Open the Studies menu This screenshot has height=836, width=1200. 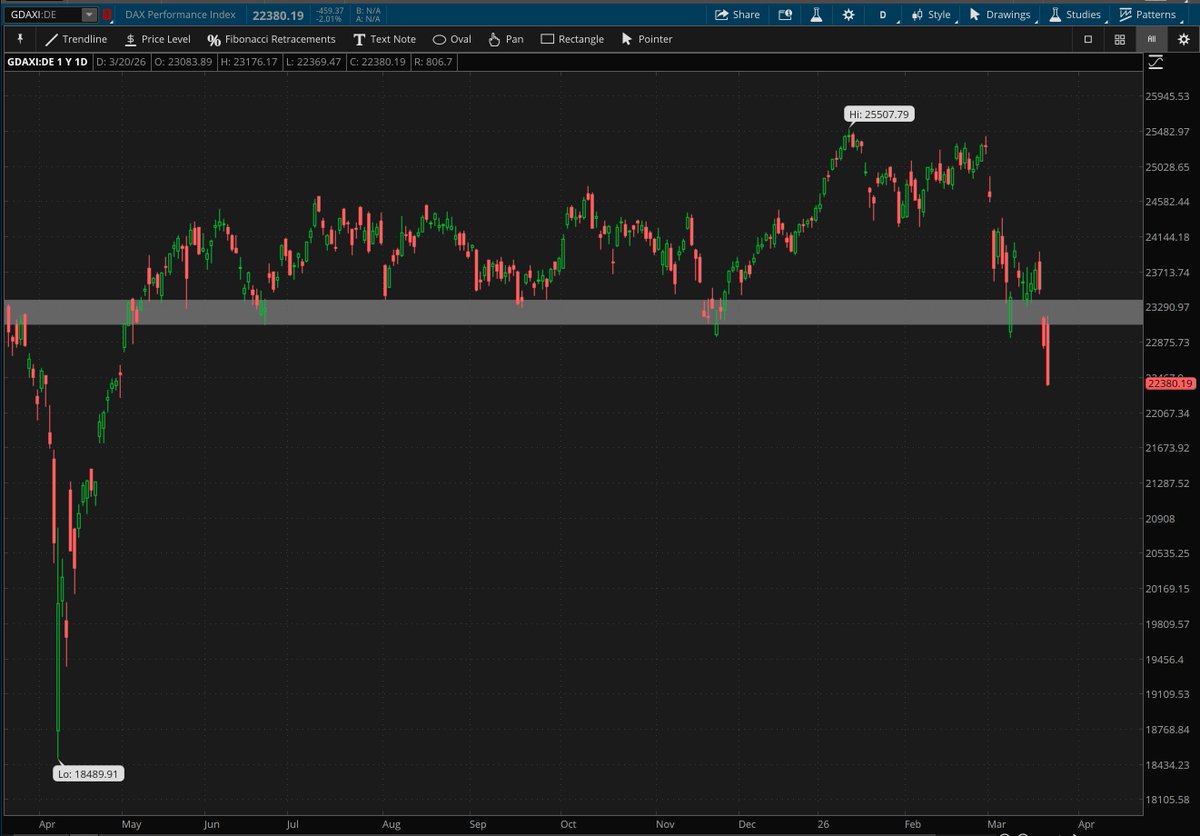[1074, 15]
